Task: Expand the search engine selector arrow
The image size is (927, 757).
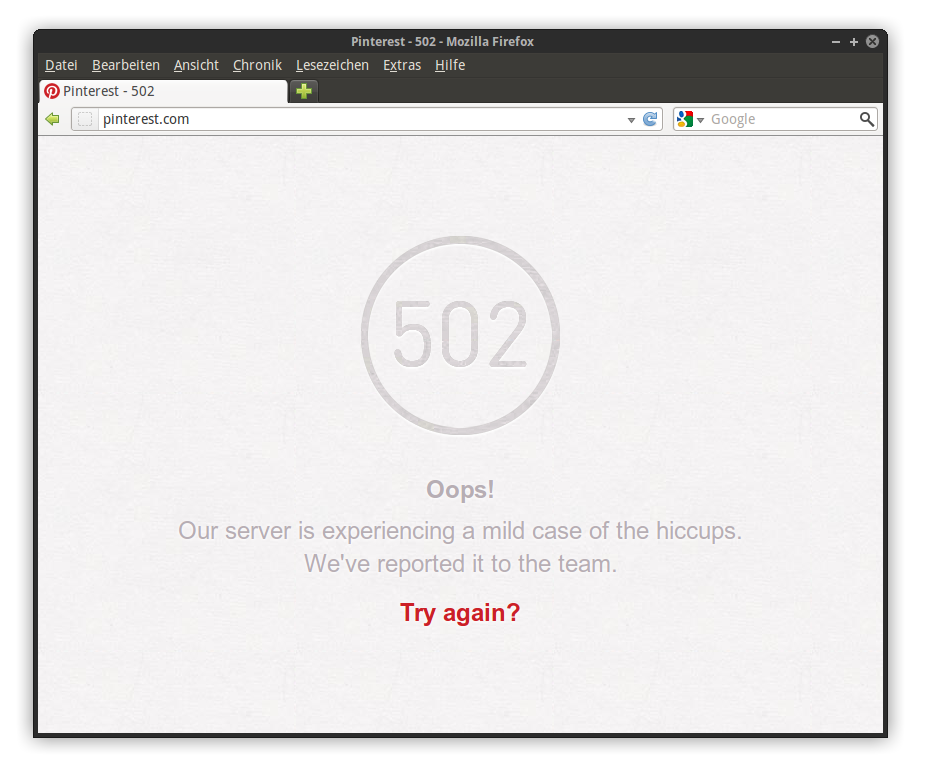Action: (701, 120)
